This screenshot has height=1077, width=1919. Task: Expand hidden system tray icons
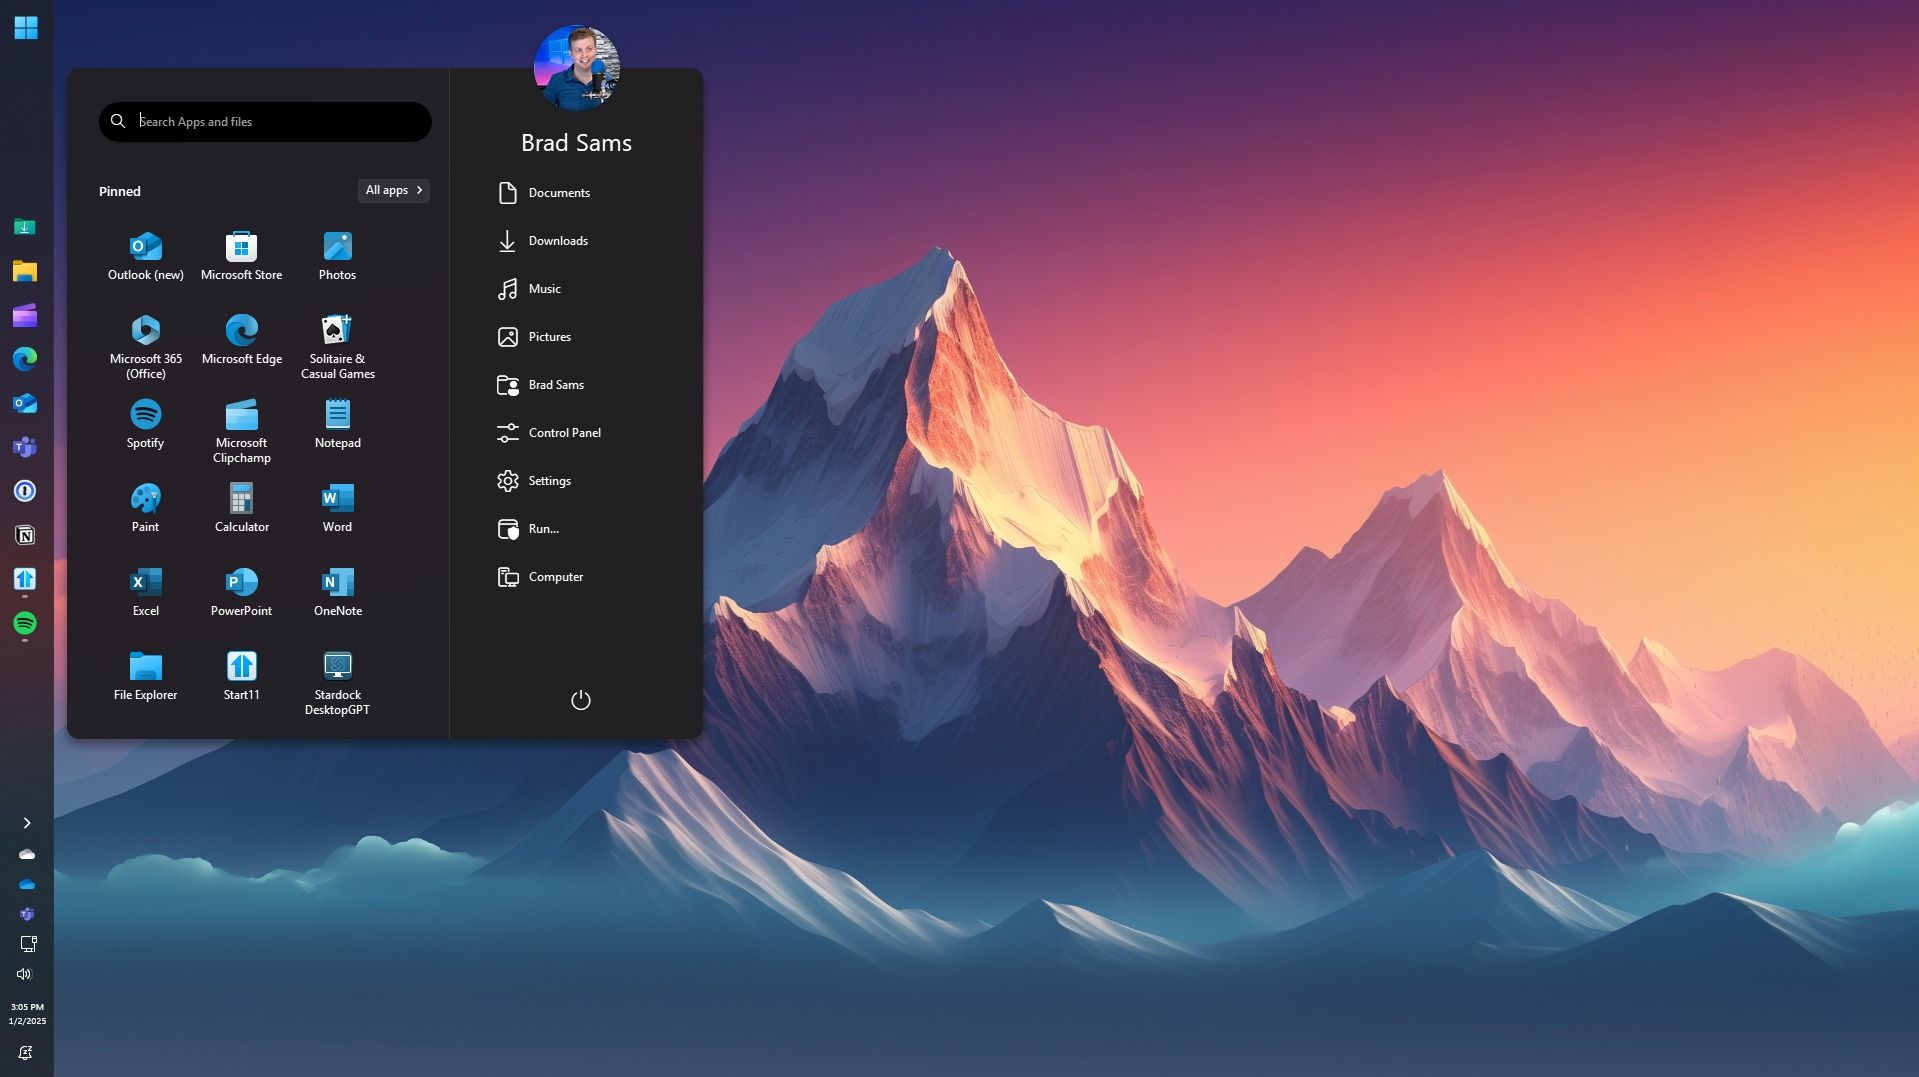click(26, 822)
